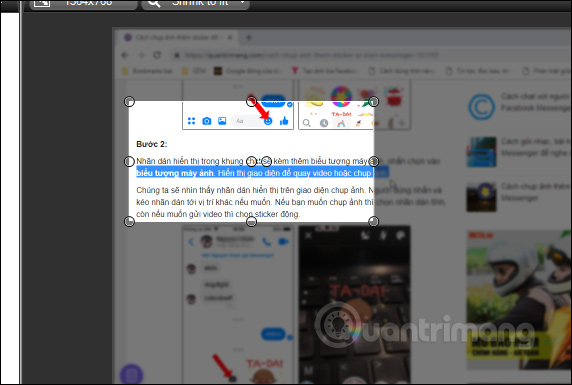This screenshot has width=572, height=385.
Task: Click the line ending sticker động
Action: [x=218, y=214]
